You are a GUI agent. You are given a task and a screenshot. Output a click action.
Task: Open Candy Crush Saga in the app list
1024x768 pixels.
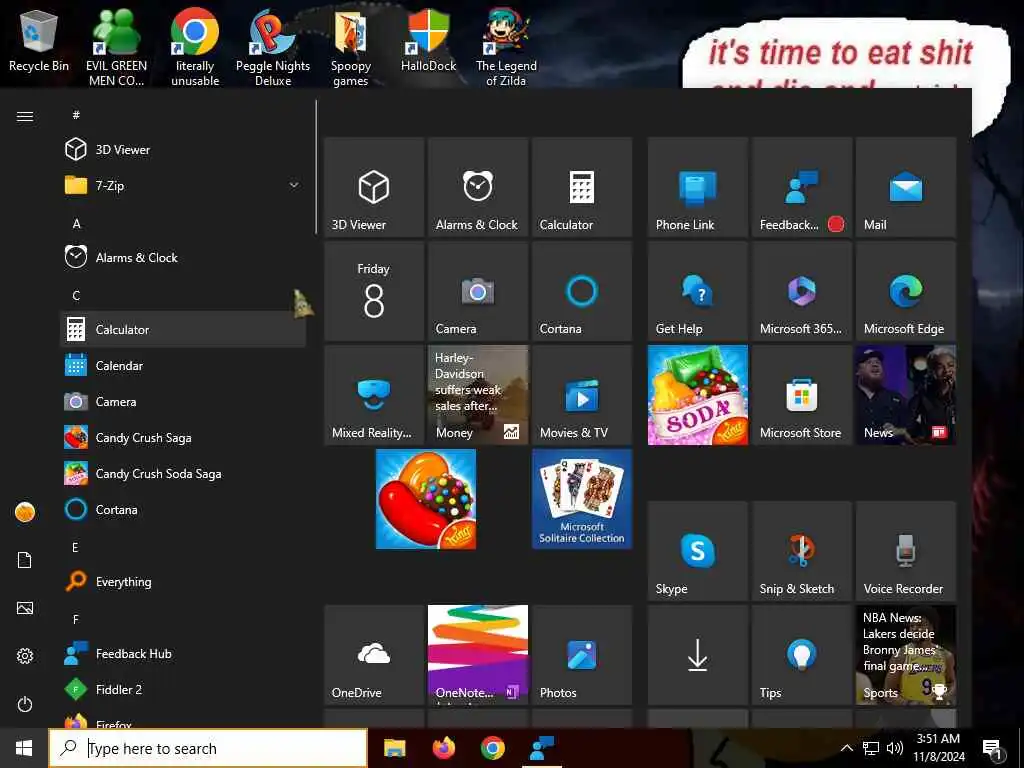pyautogui.click(x=183, y=438)
